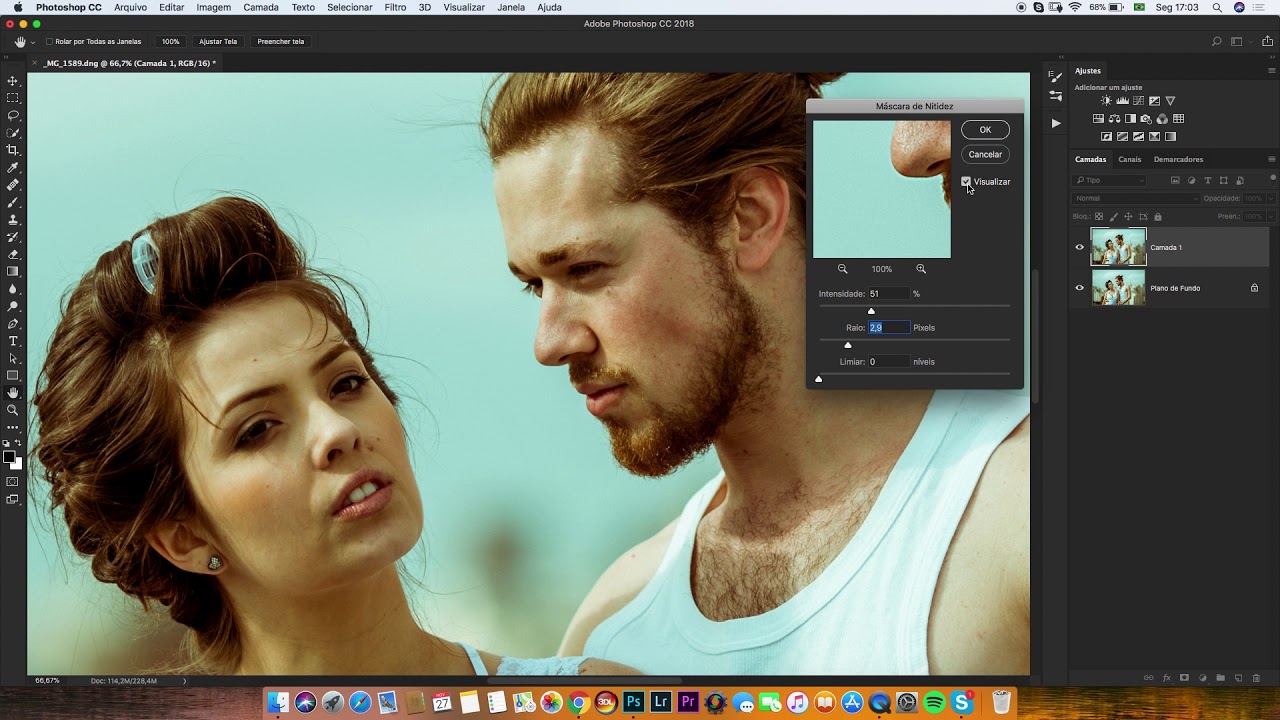Image resolution: width=1280 pixels, height=720 pixels.
Task: Toggle the layer filter switch
Action: 1272,179
